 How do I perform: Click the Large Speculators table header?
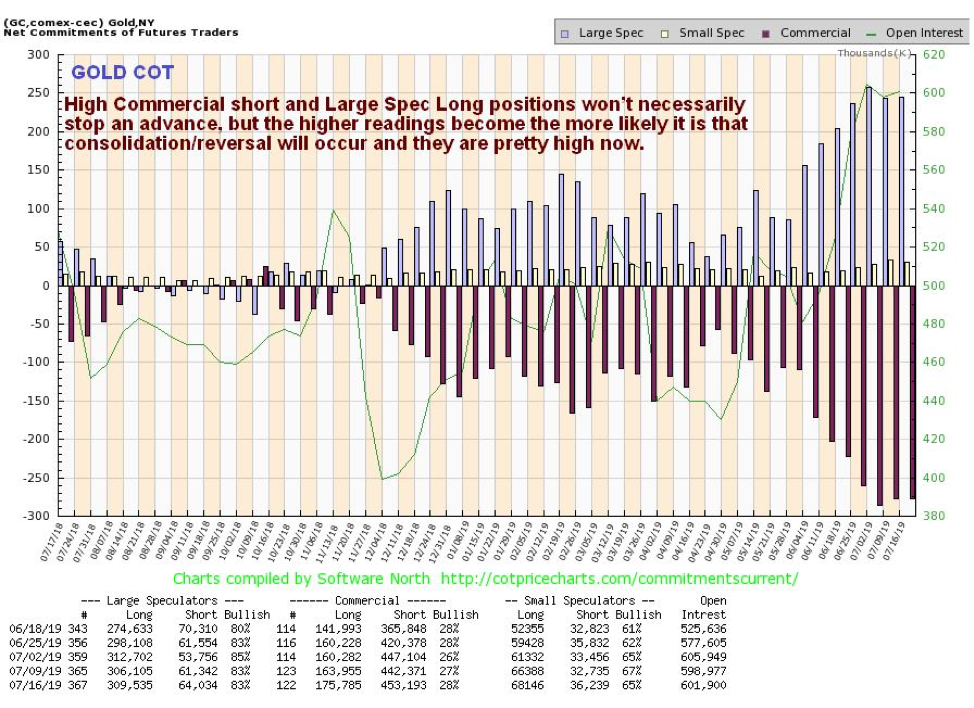point(162,601)
